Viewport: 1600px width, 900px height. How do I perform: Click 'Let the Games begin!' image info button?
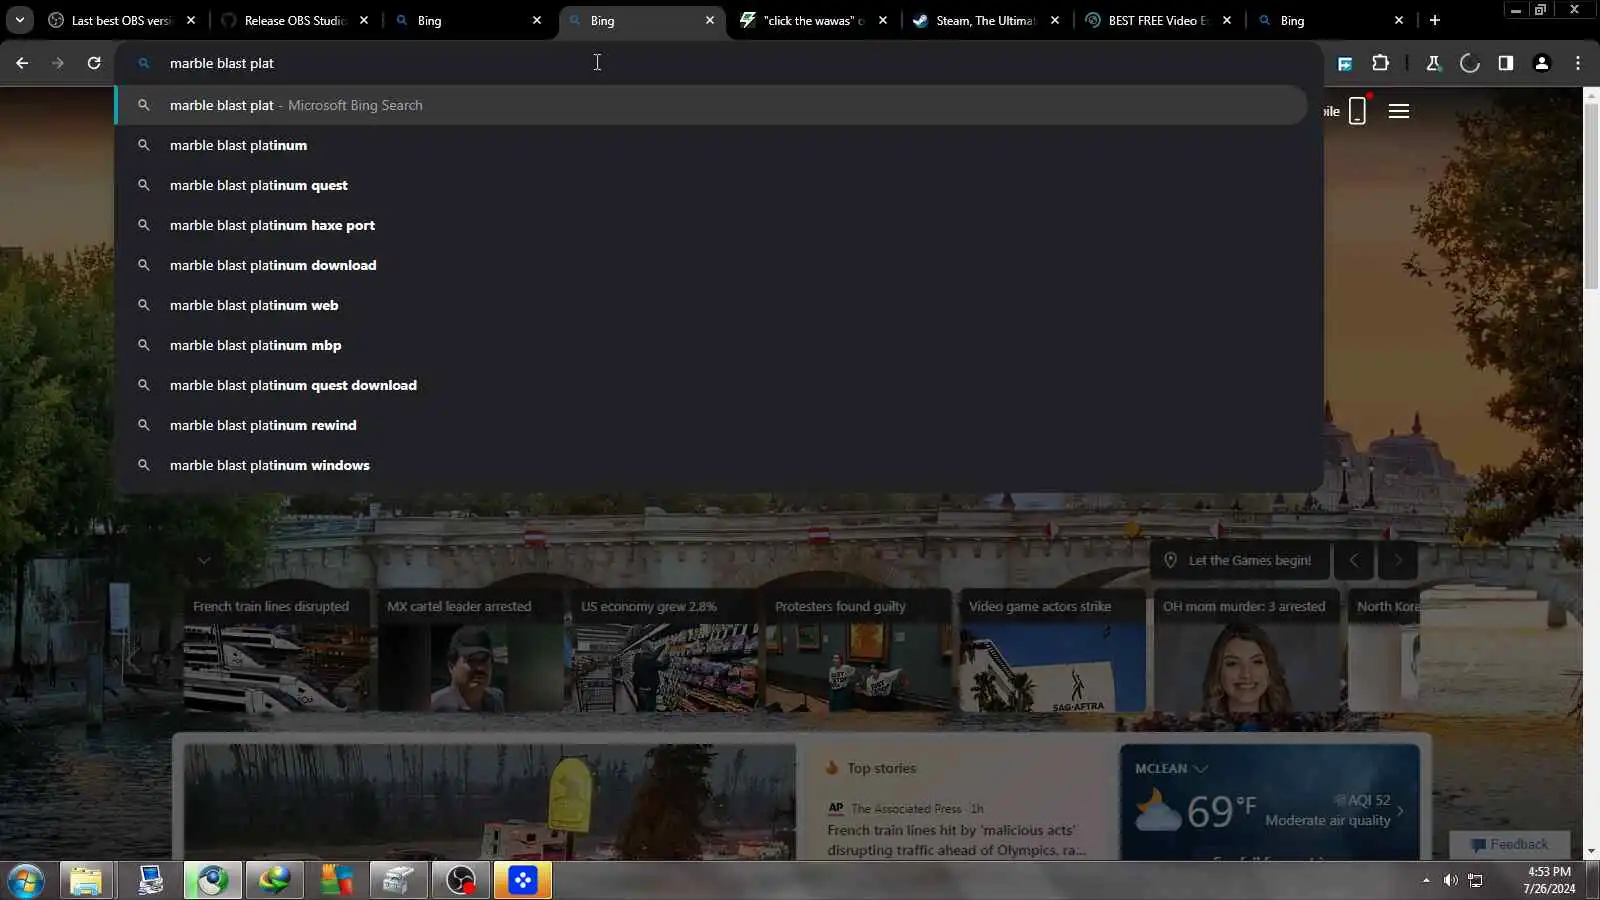click(x=1240, y=560)
